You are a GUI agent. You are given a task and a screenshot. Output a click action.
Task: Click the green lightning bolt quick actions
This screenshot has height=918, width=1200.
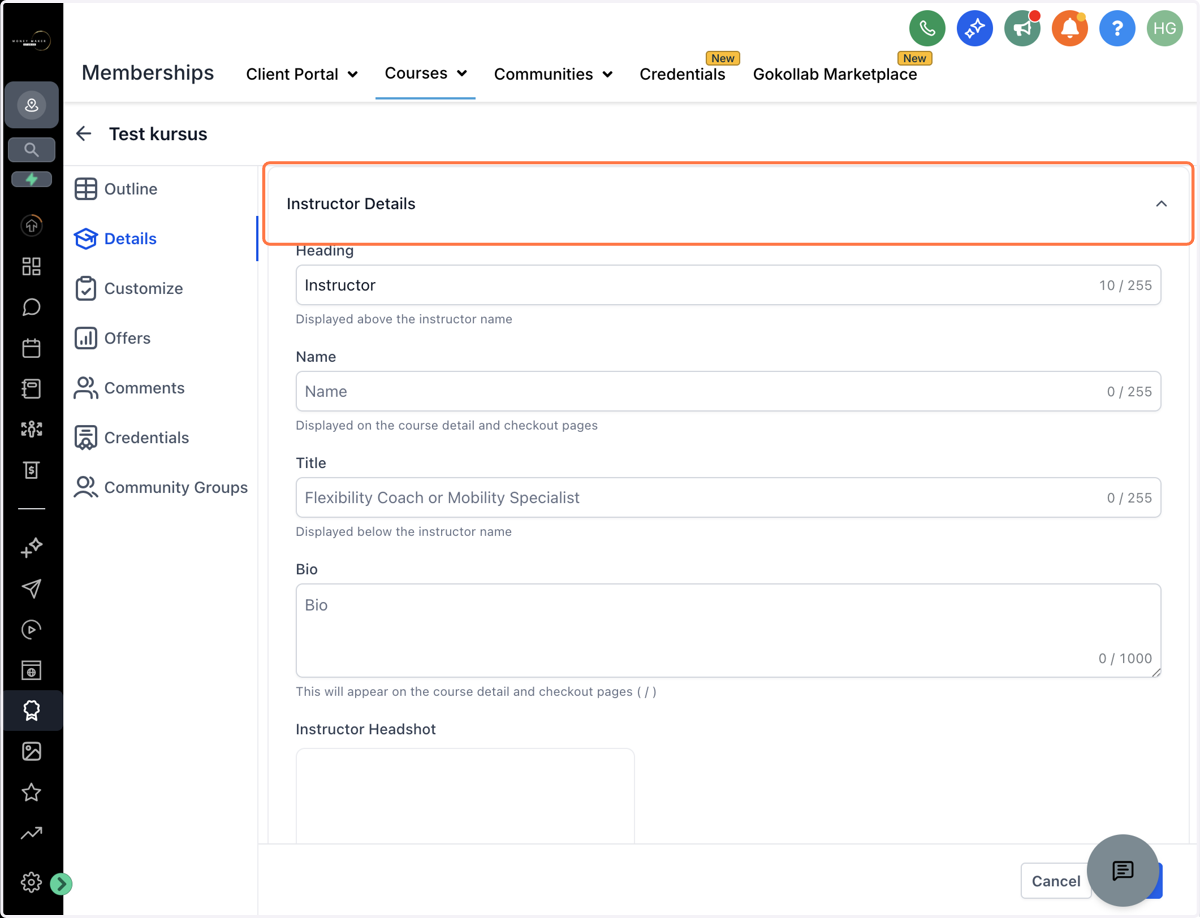click(32, 180)
